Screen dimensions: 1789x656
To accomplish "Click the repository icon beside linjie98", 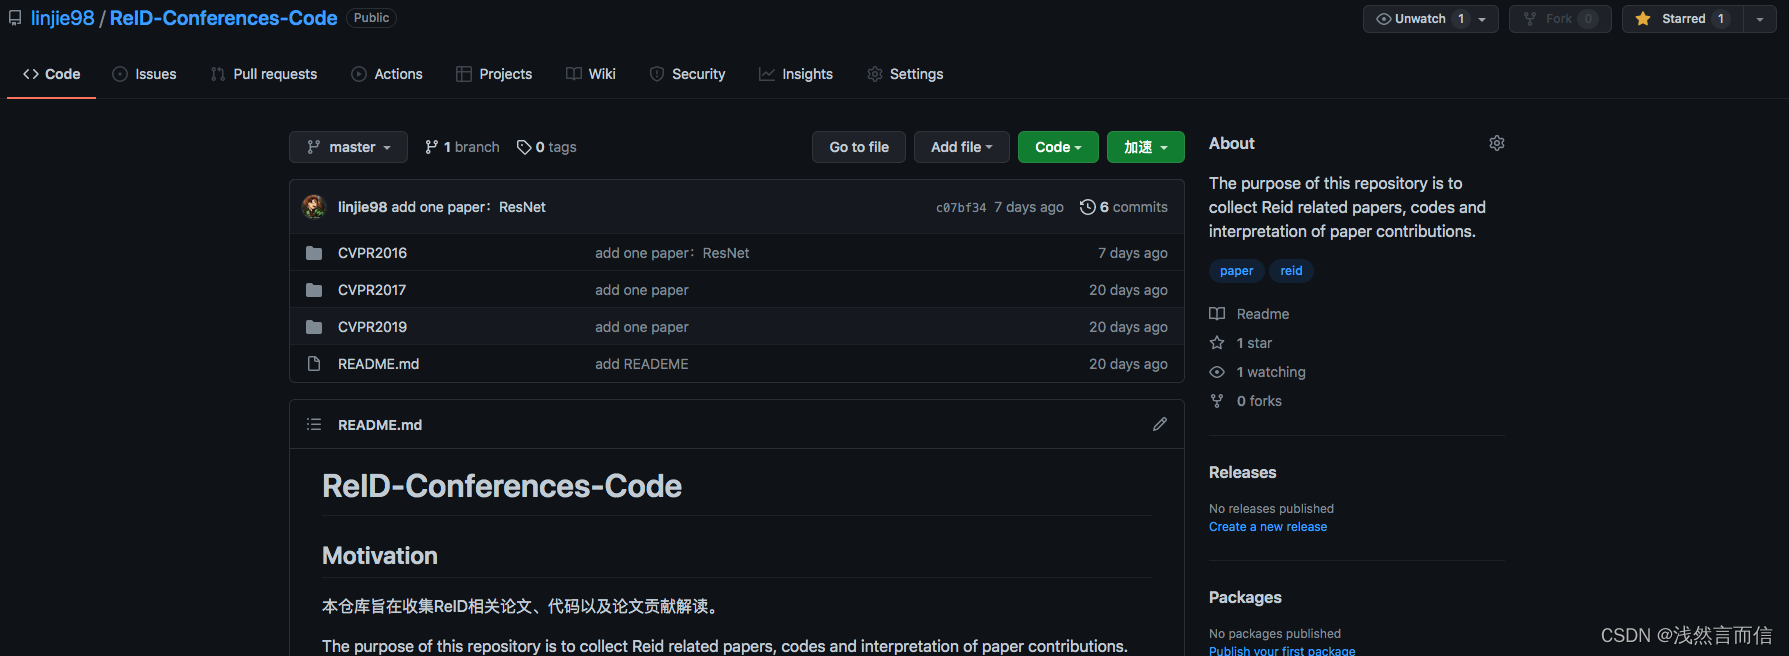I will 15,18.
